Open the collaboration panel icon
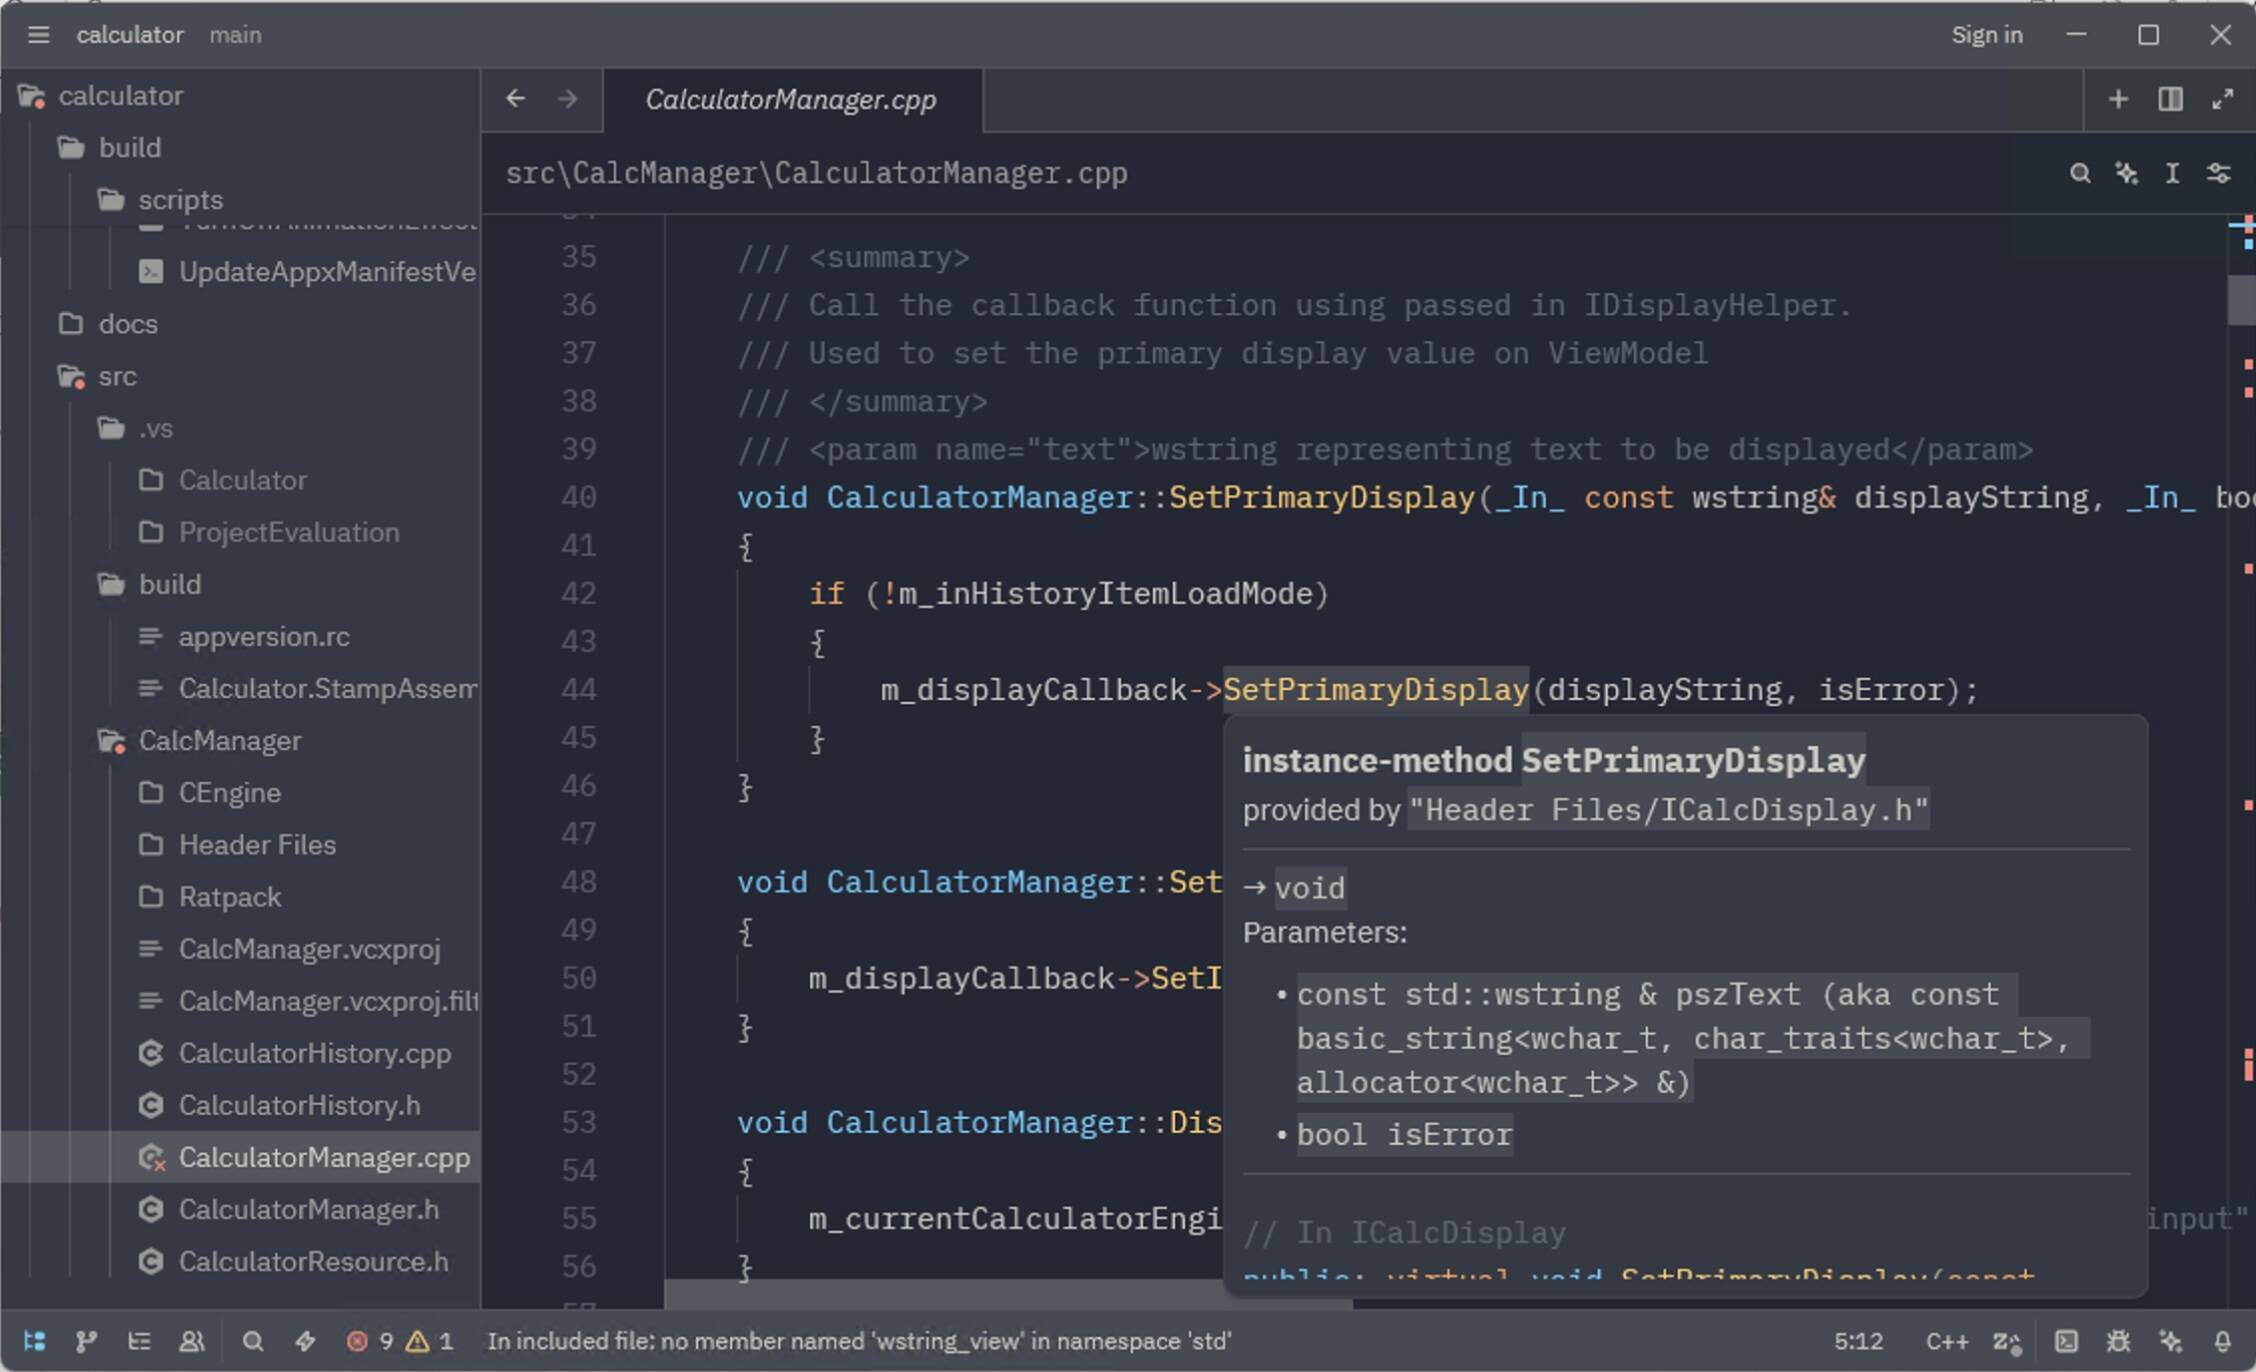The image size is (2256, 1372). coord(192,1341)
